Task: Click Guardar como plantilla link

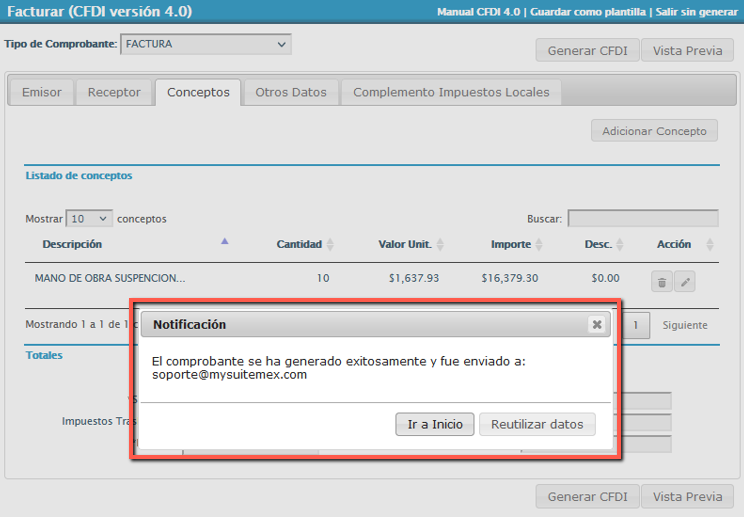Action: tap(589, 12)
